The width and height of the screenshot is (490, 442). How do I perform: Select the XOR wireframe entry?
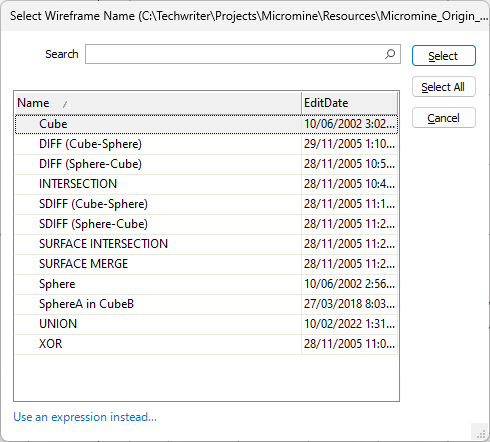point(206,344)
